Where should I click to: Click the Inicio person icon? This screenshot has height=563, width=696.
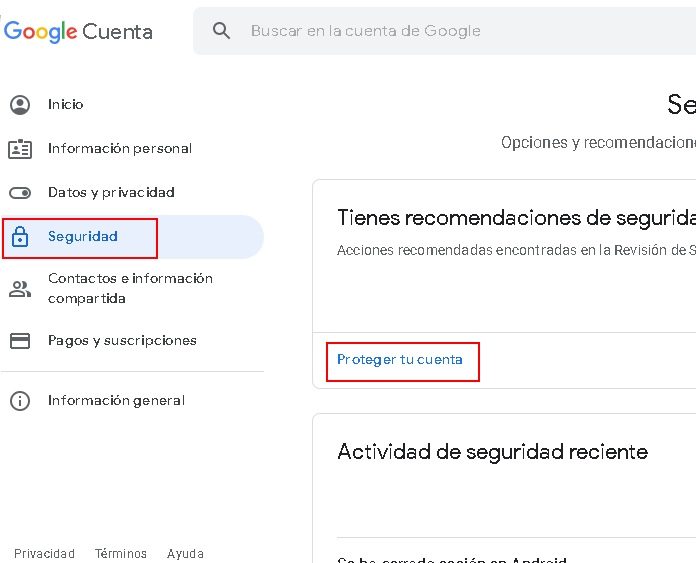[20, 105]
